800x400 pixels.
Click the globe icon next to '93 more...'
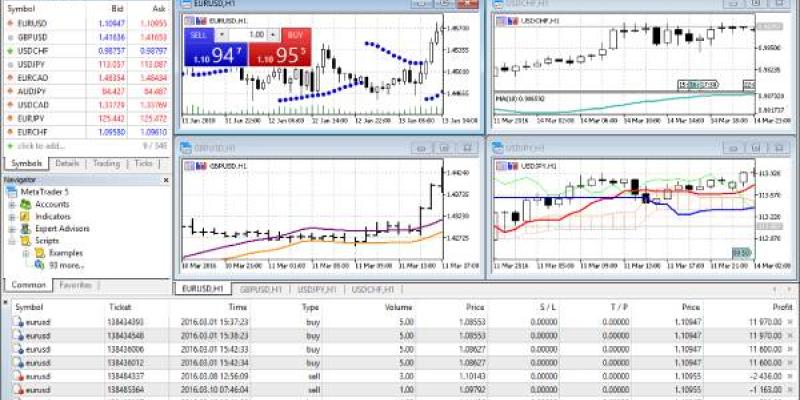click(40, 265)
